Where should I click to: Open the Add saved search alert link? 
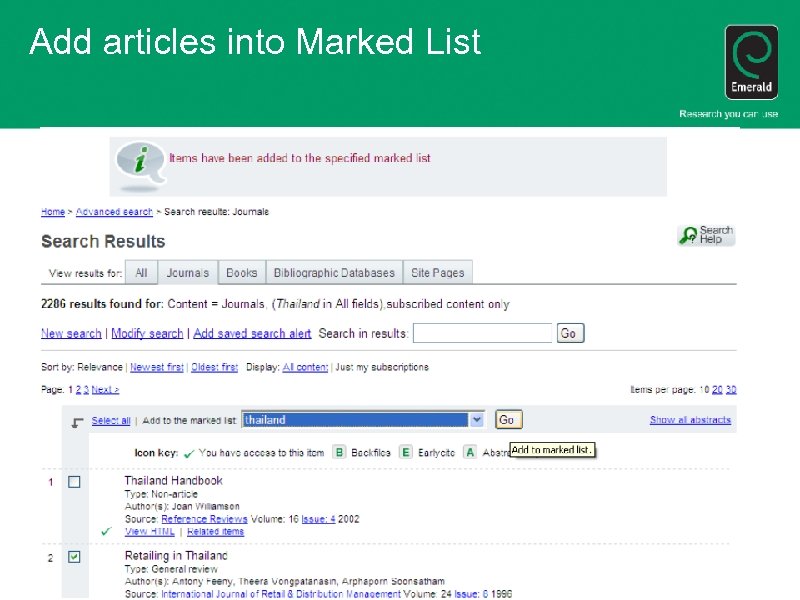pyautogui.click(x=251, y=332)
